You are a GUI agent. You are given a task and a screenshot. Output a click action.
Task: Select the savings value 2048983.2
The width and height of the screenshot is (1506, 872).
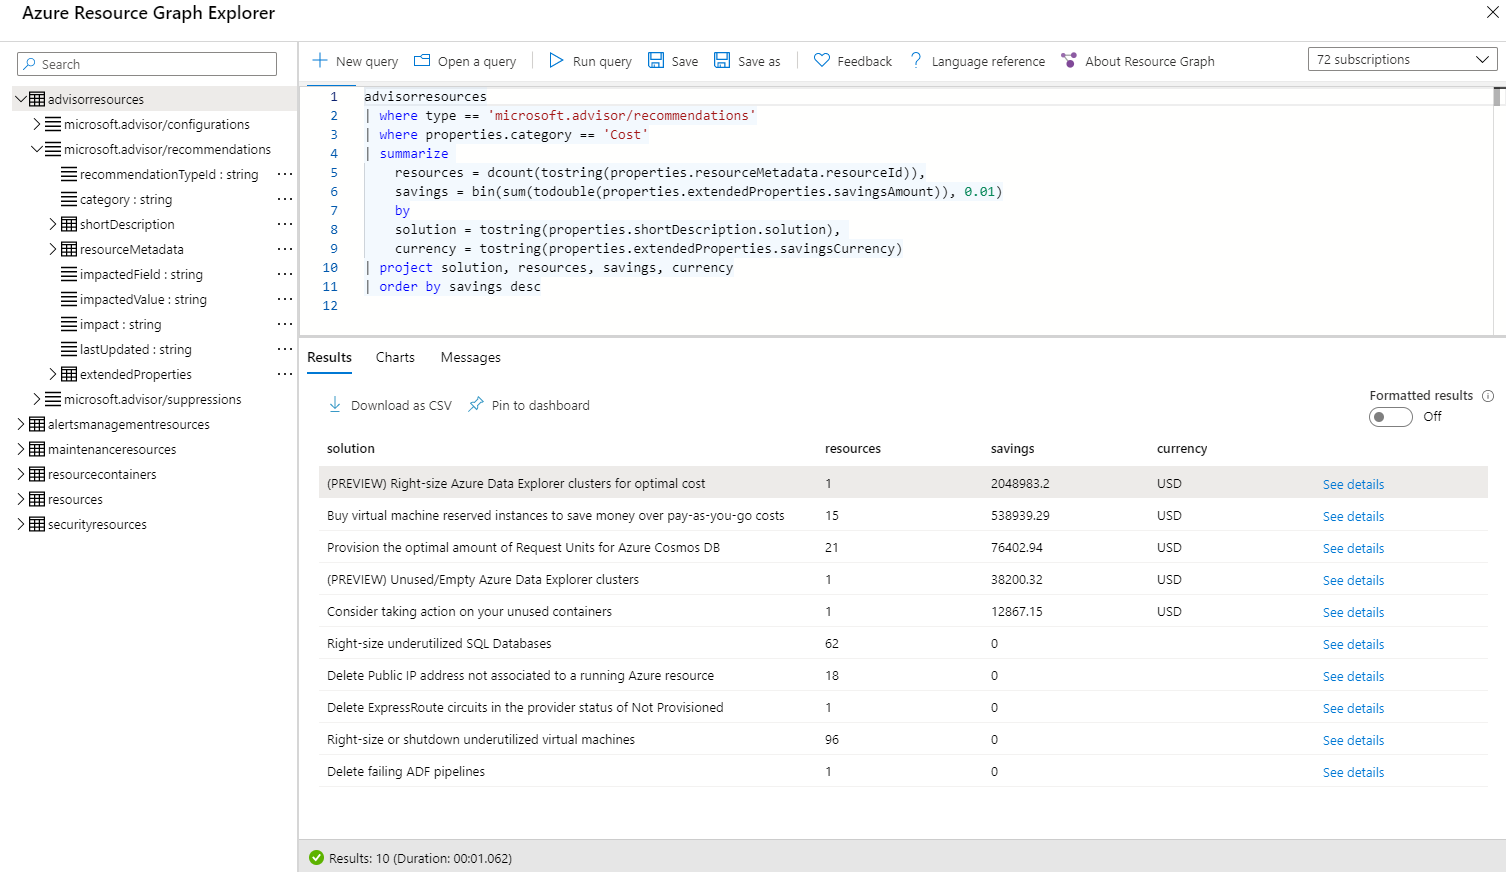click(1020, 483)
